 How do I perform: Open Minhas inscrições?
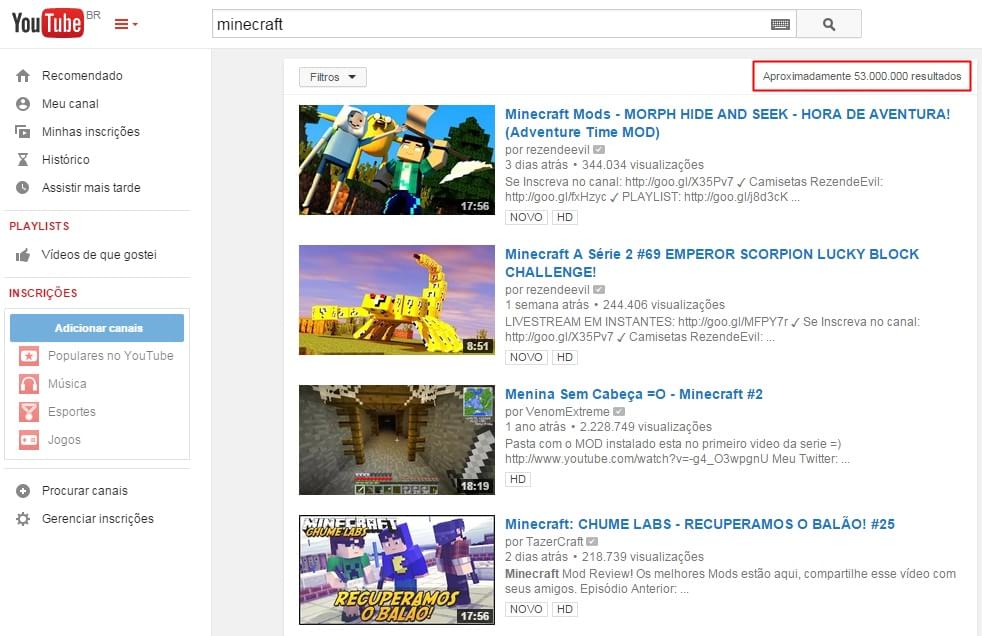tap(91, 132)
